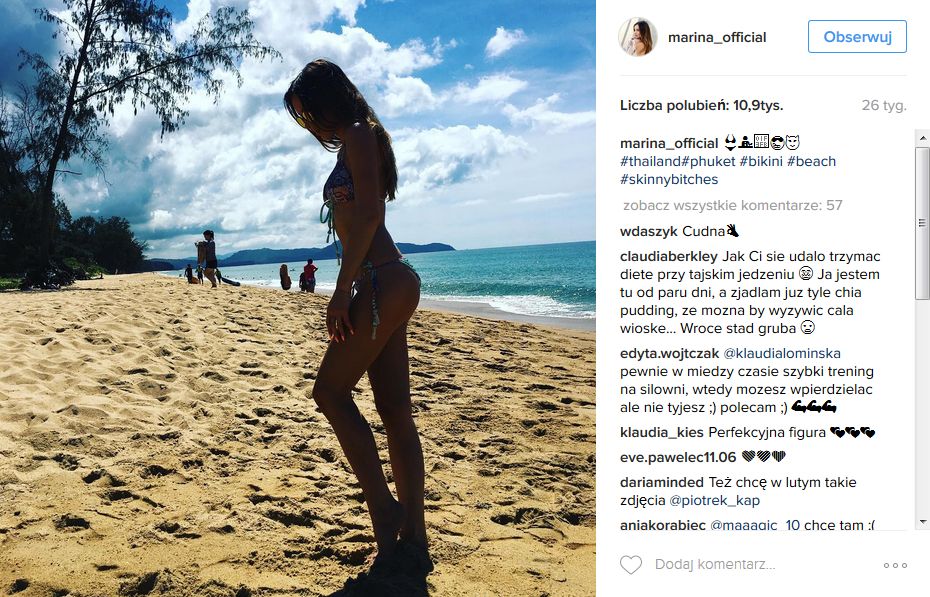The image size is (930, 597).
Task: Click the heart like icon
Action: [631, 565]
